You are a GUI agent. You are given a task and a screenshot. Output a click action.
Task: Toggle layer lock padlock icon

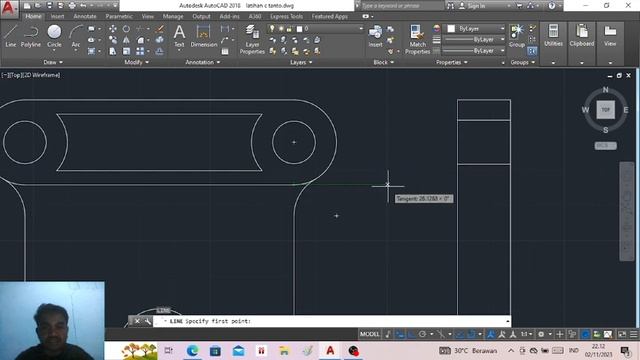pyautogui.click(x=290, y=29)
